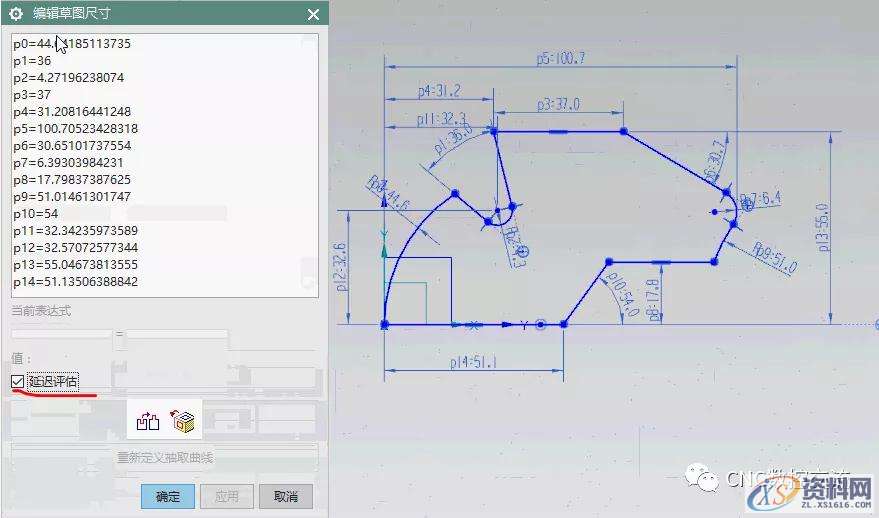Click the 当前表达式 name input field
The height and width of the screenshot is (518, 879).
[x=60, y=335]
